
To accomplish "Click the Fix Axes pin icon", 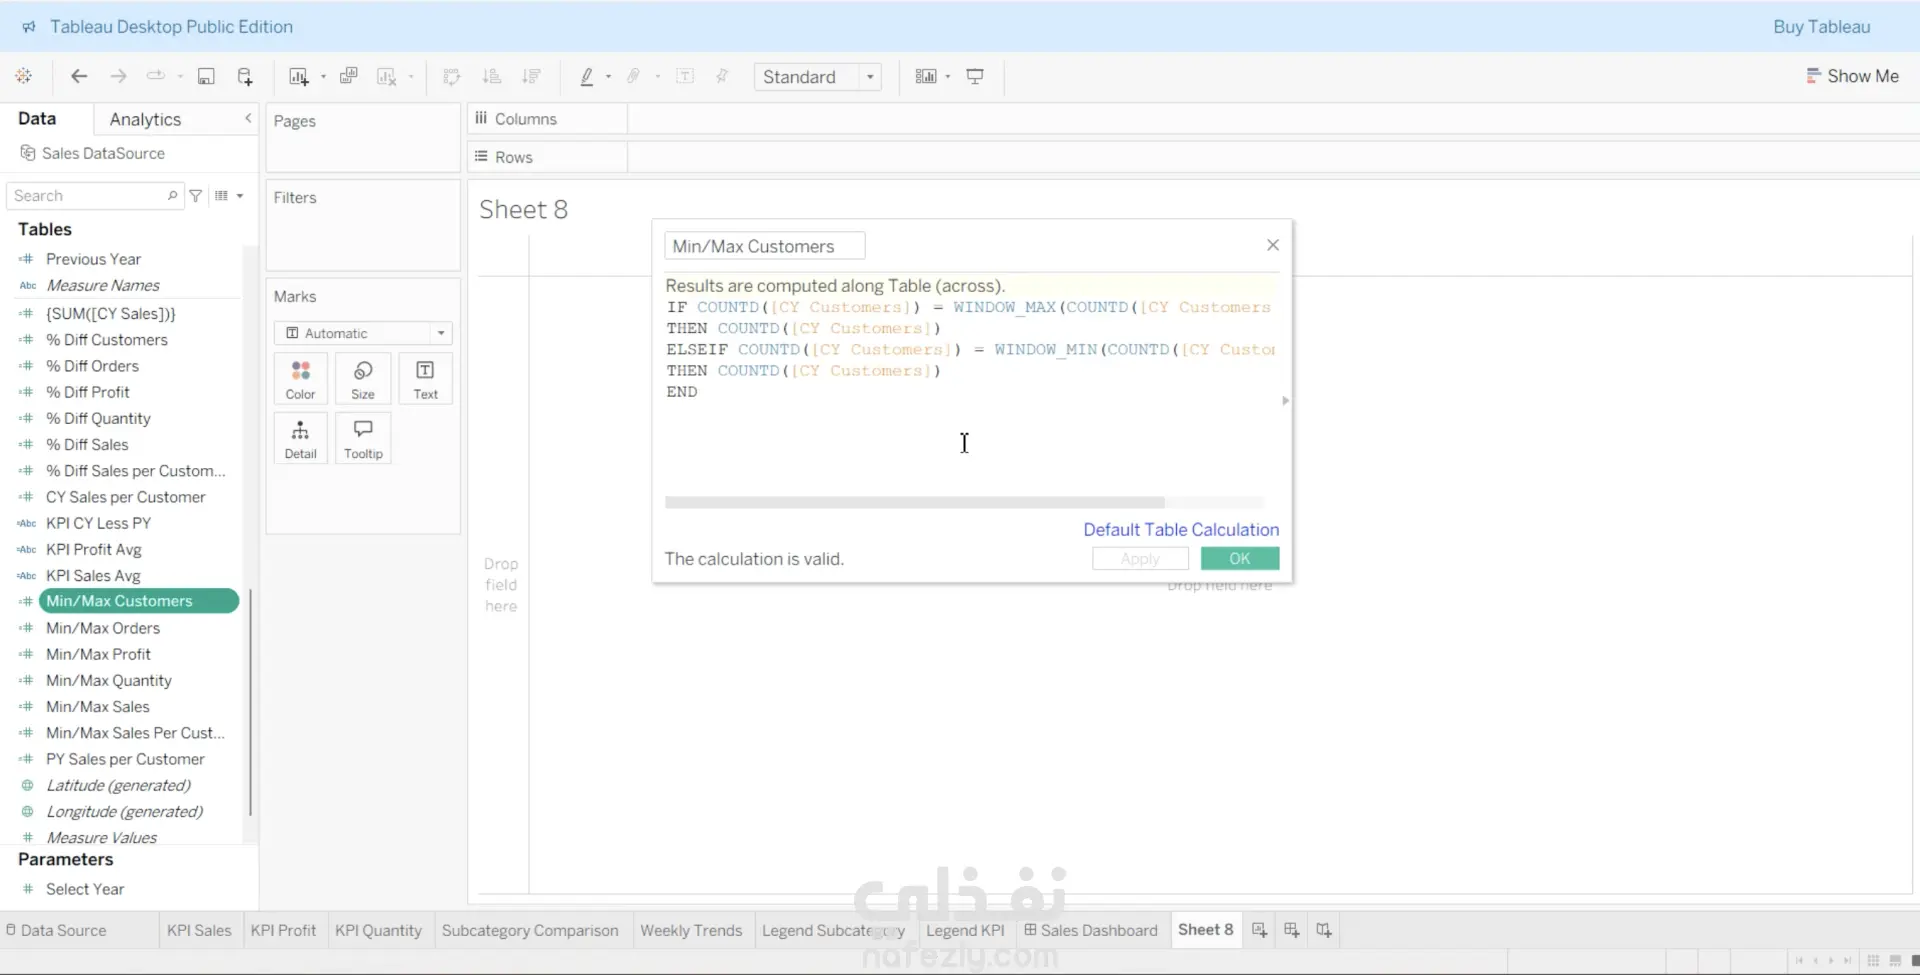I will click(722, 76).
